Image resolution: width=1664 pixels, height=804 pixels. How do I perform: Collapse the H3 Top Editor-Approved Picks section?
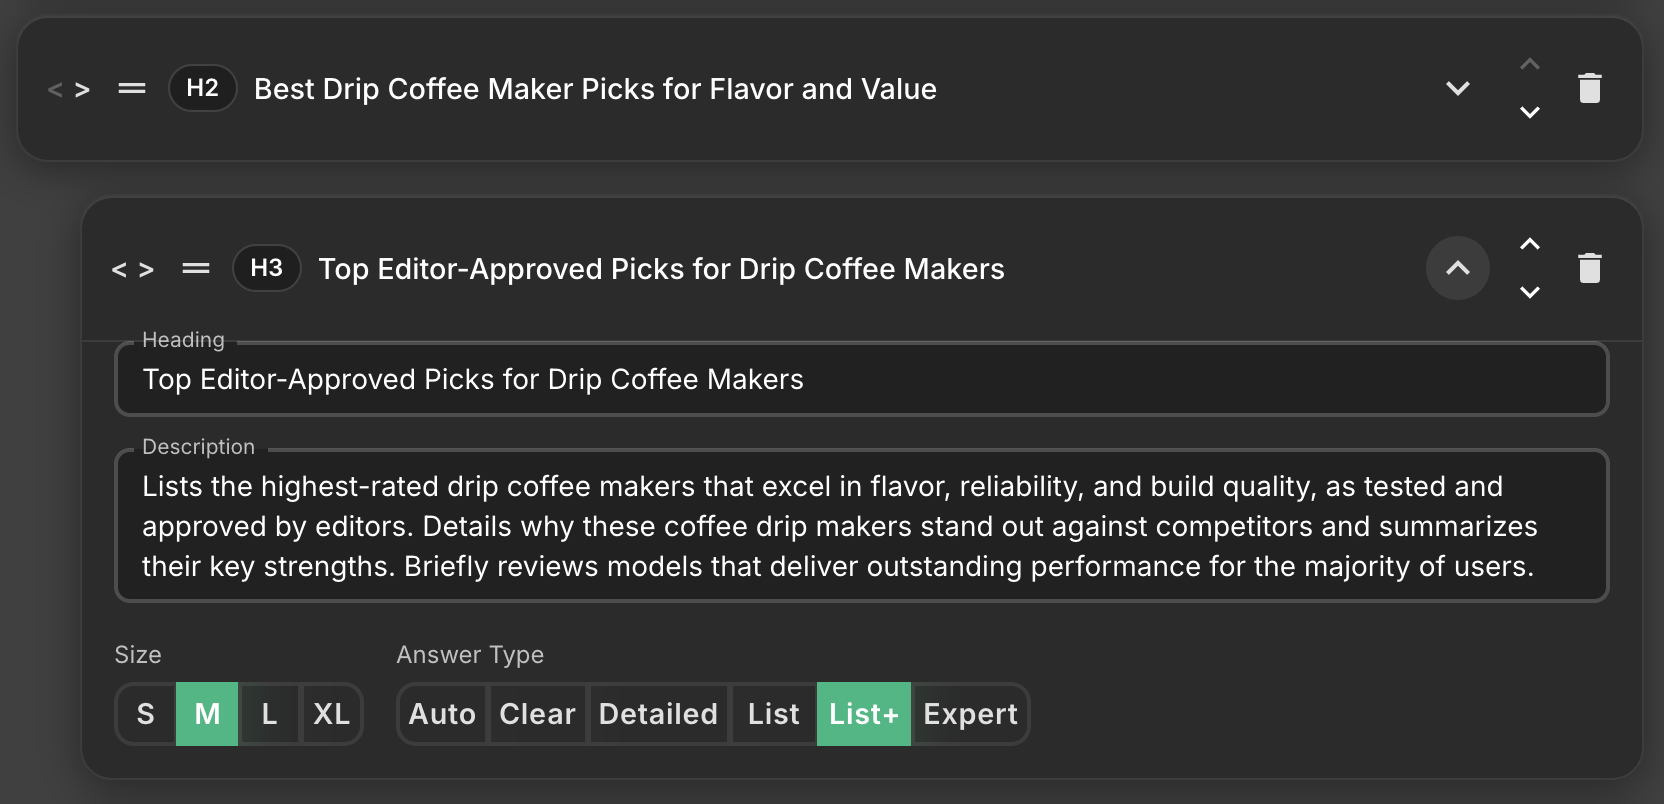click(x=1457, y=268)
